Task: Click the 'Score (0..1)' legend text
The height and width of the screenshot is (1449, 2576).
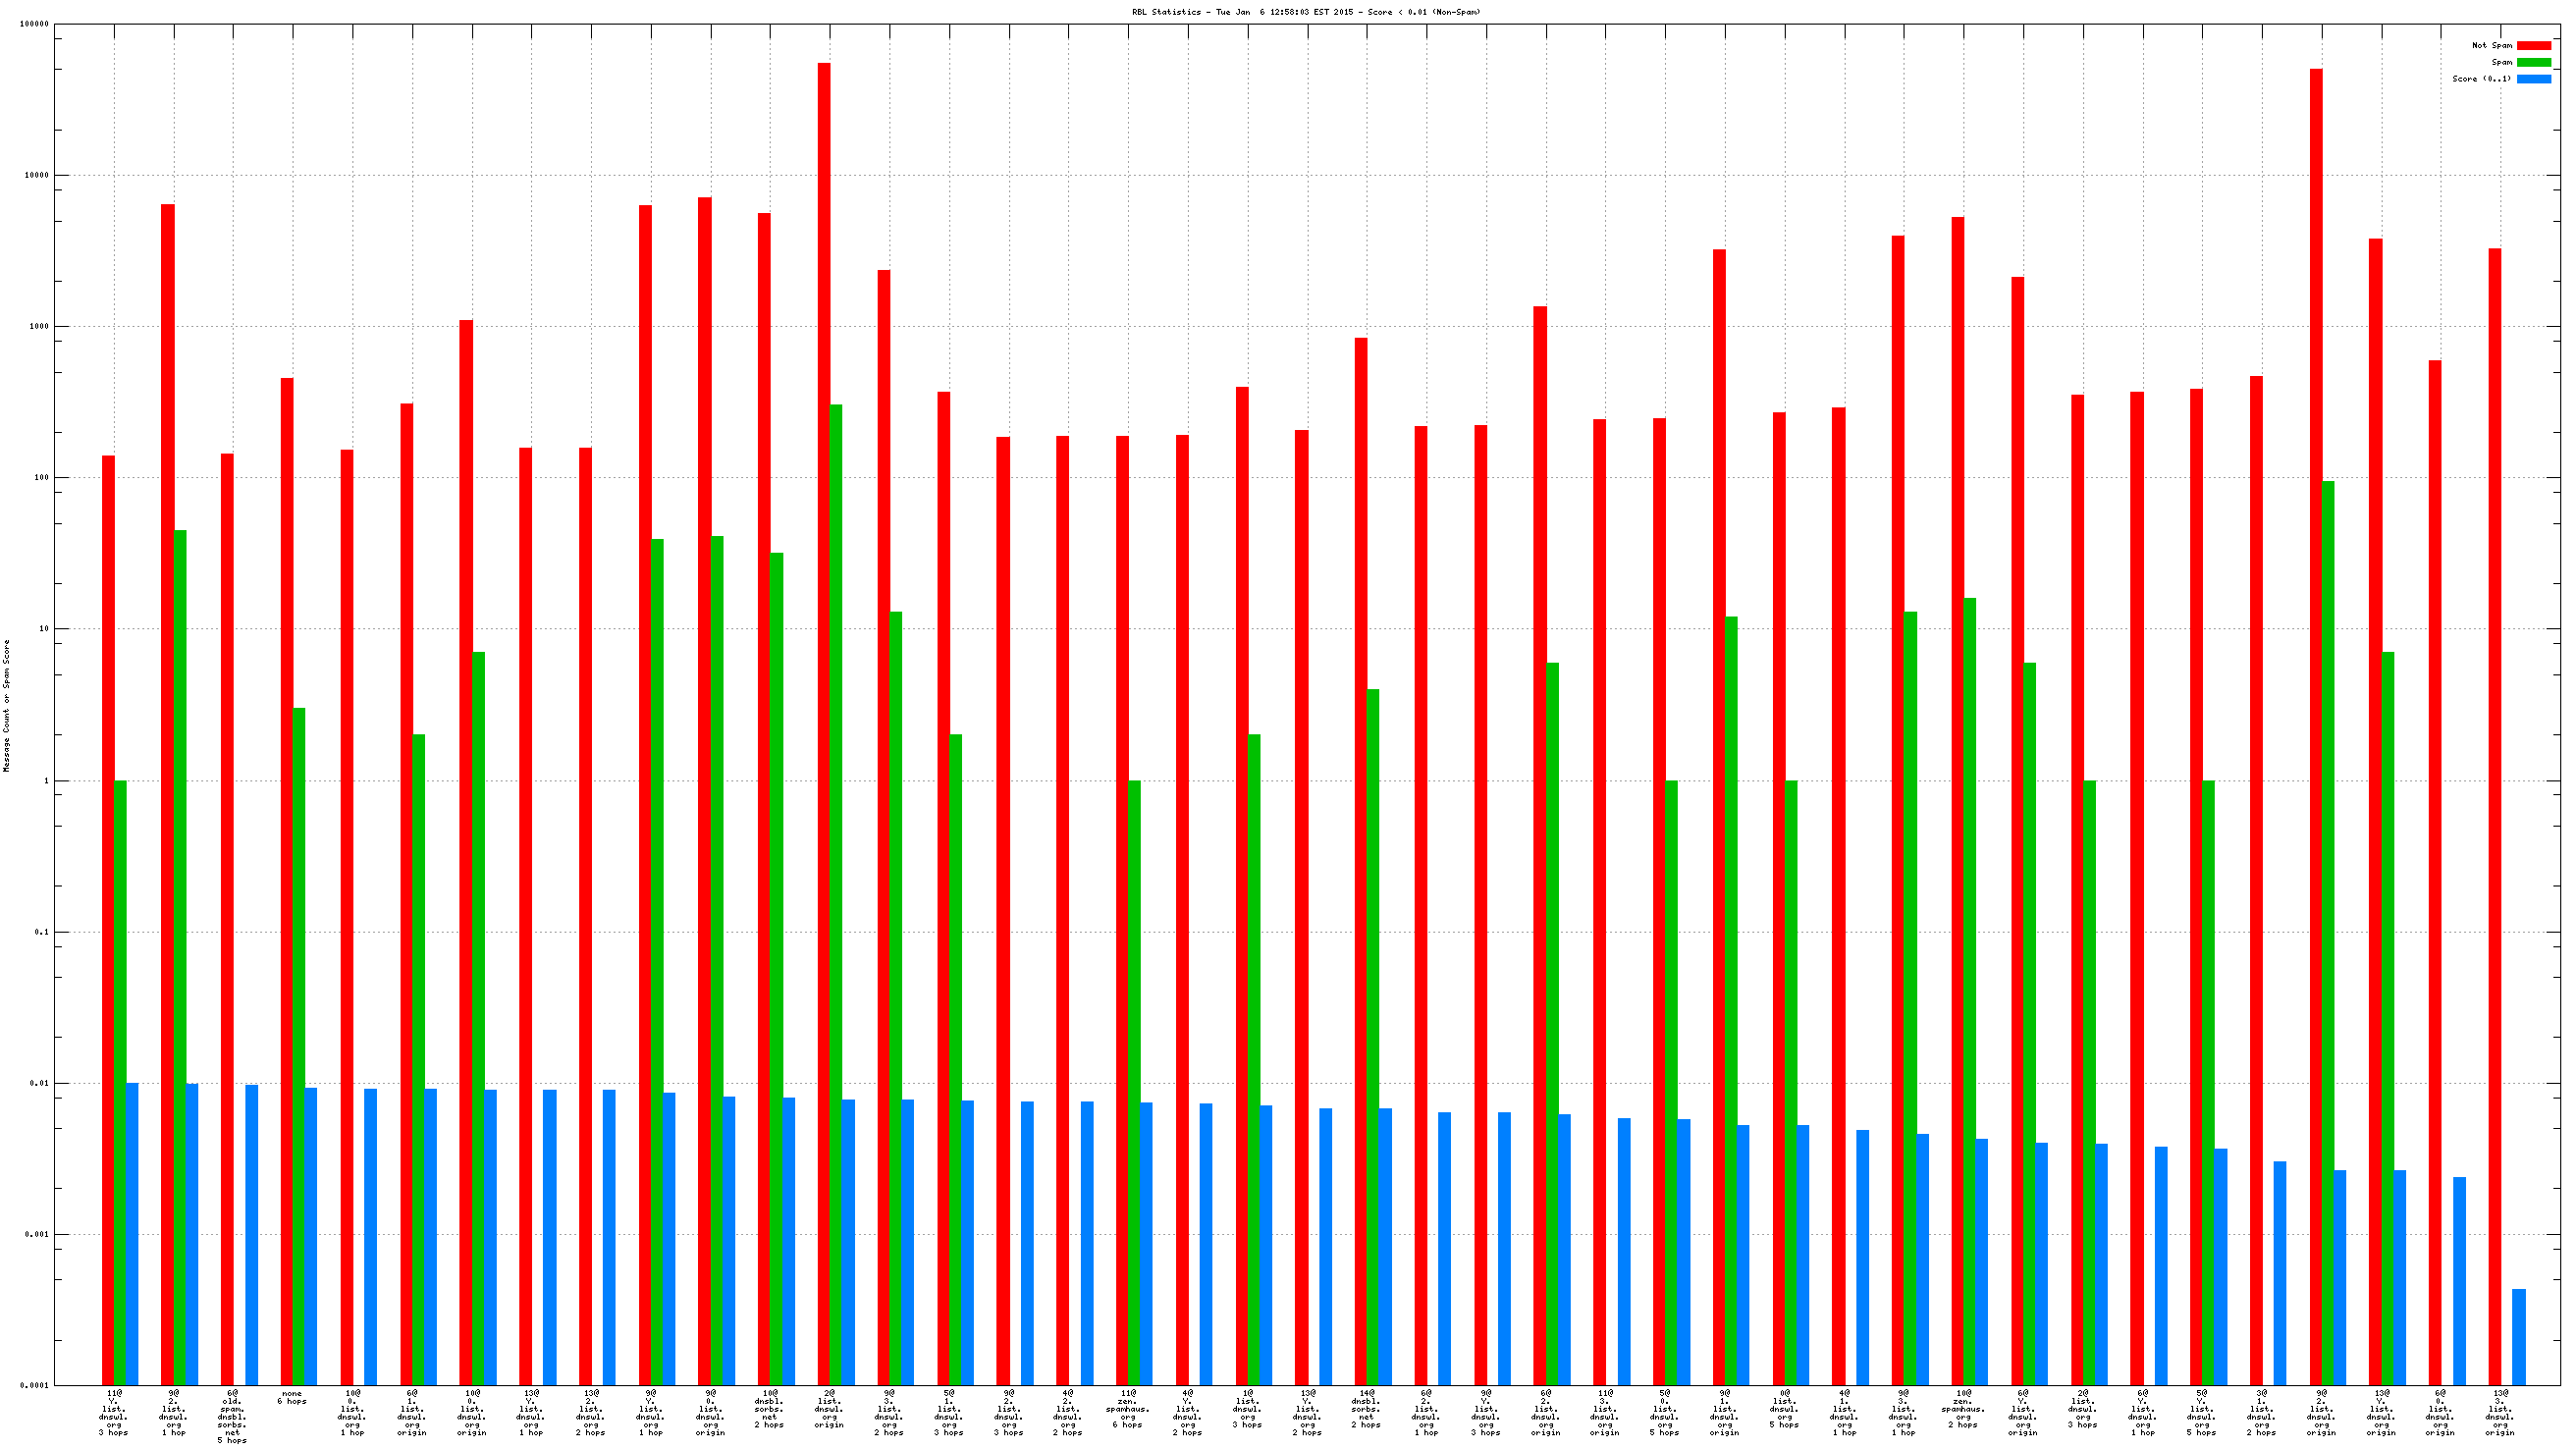Action: (2481, 79)
